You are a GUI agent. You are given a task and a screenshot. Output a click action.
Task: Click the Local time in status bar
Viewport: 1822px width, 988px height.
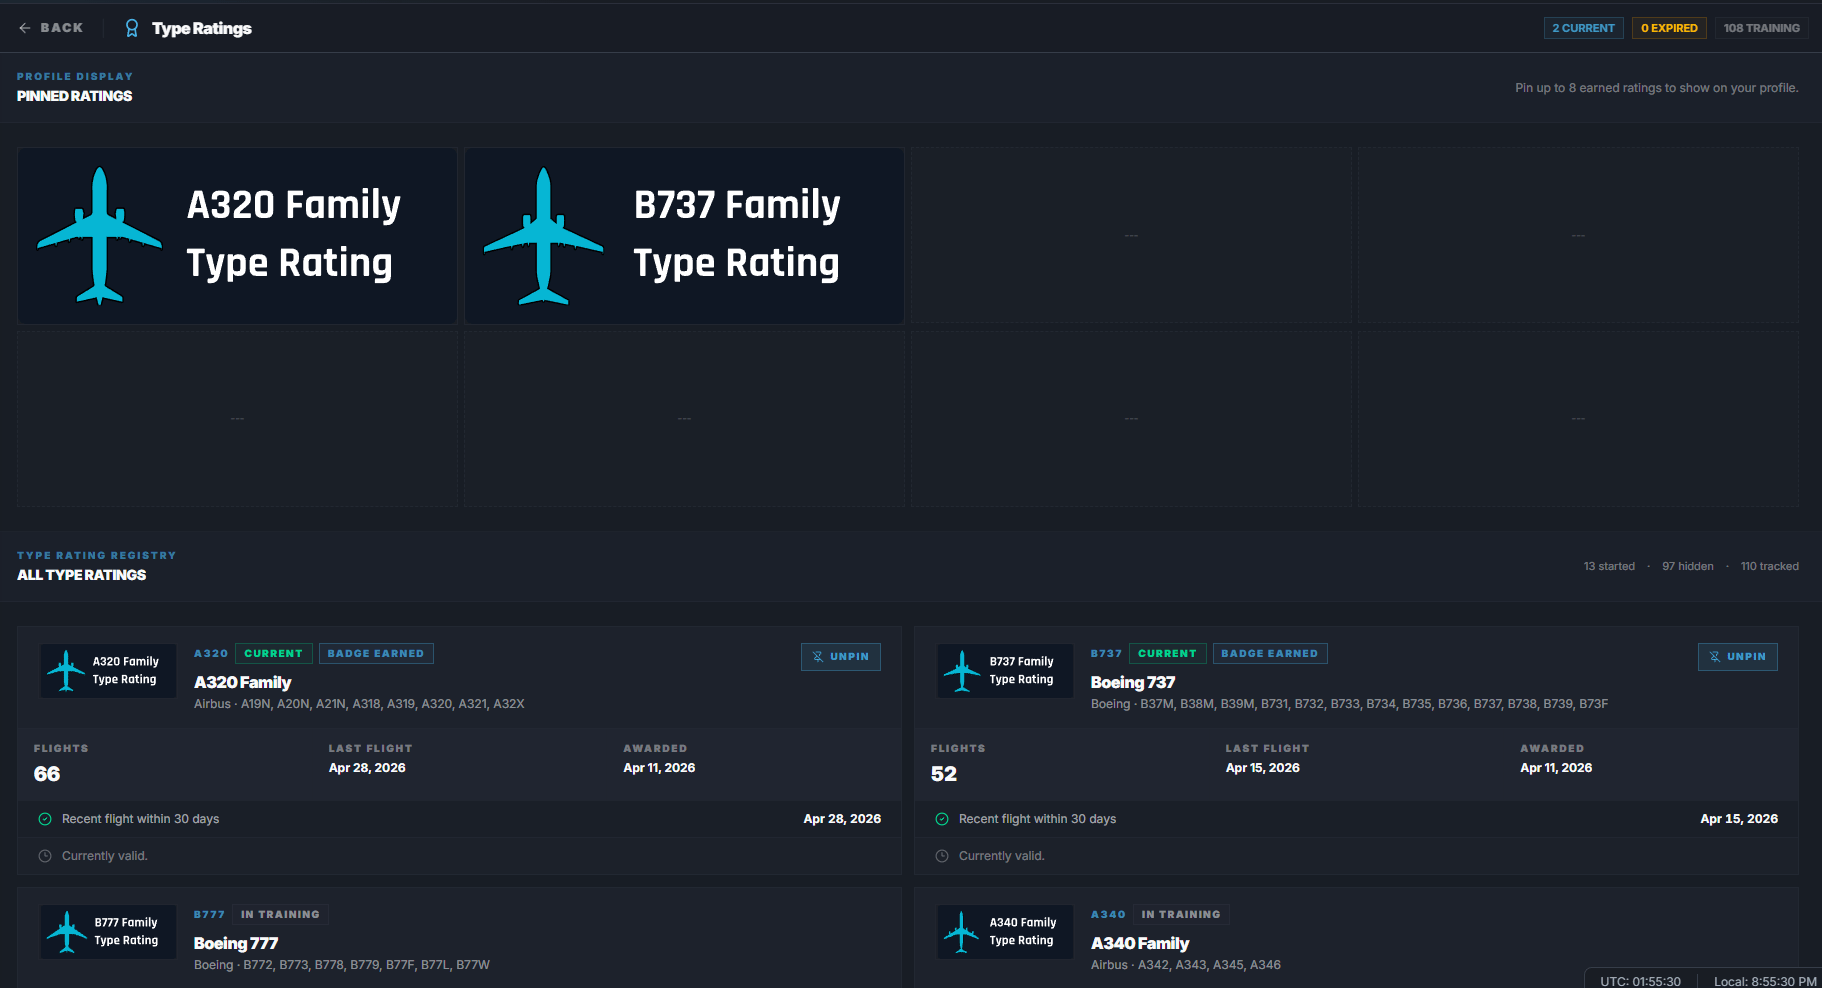click(x=1765, y=982)
